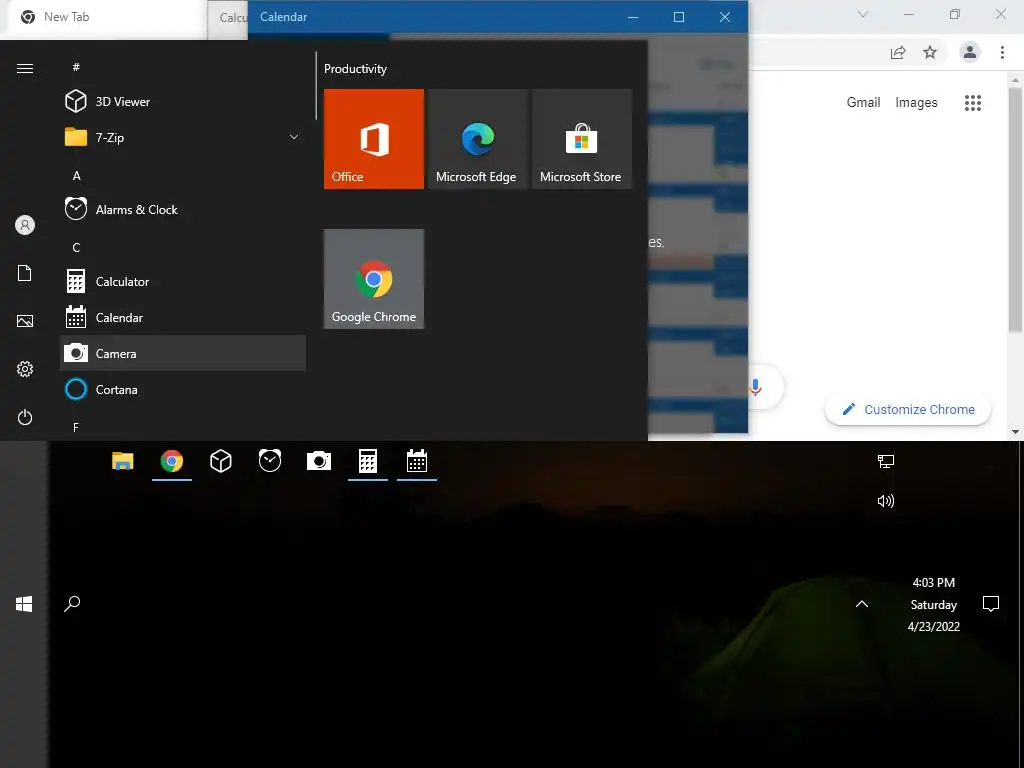Open the network icon in system tray

click(x=886, y=462)
